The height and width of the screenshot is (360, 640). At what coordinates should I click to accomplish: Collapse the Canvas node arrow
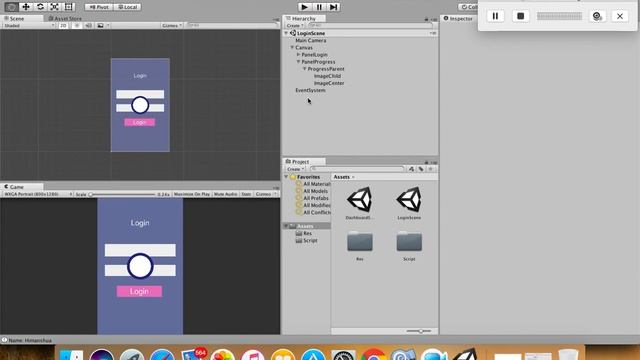[292, 47]
